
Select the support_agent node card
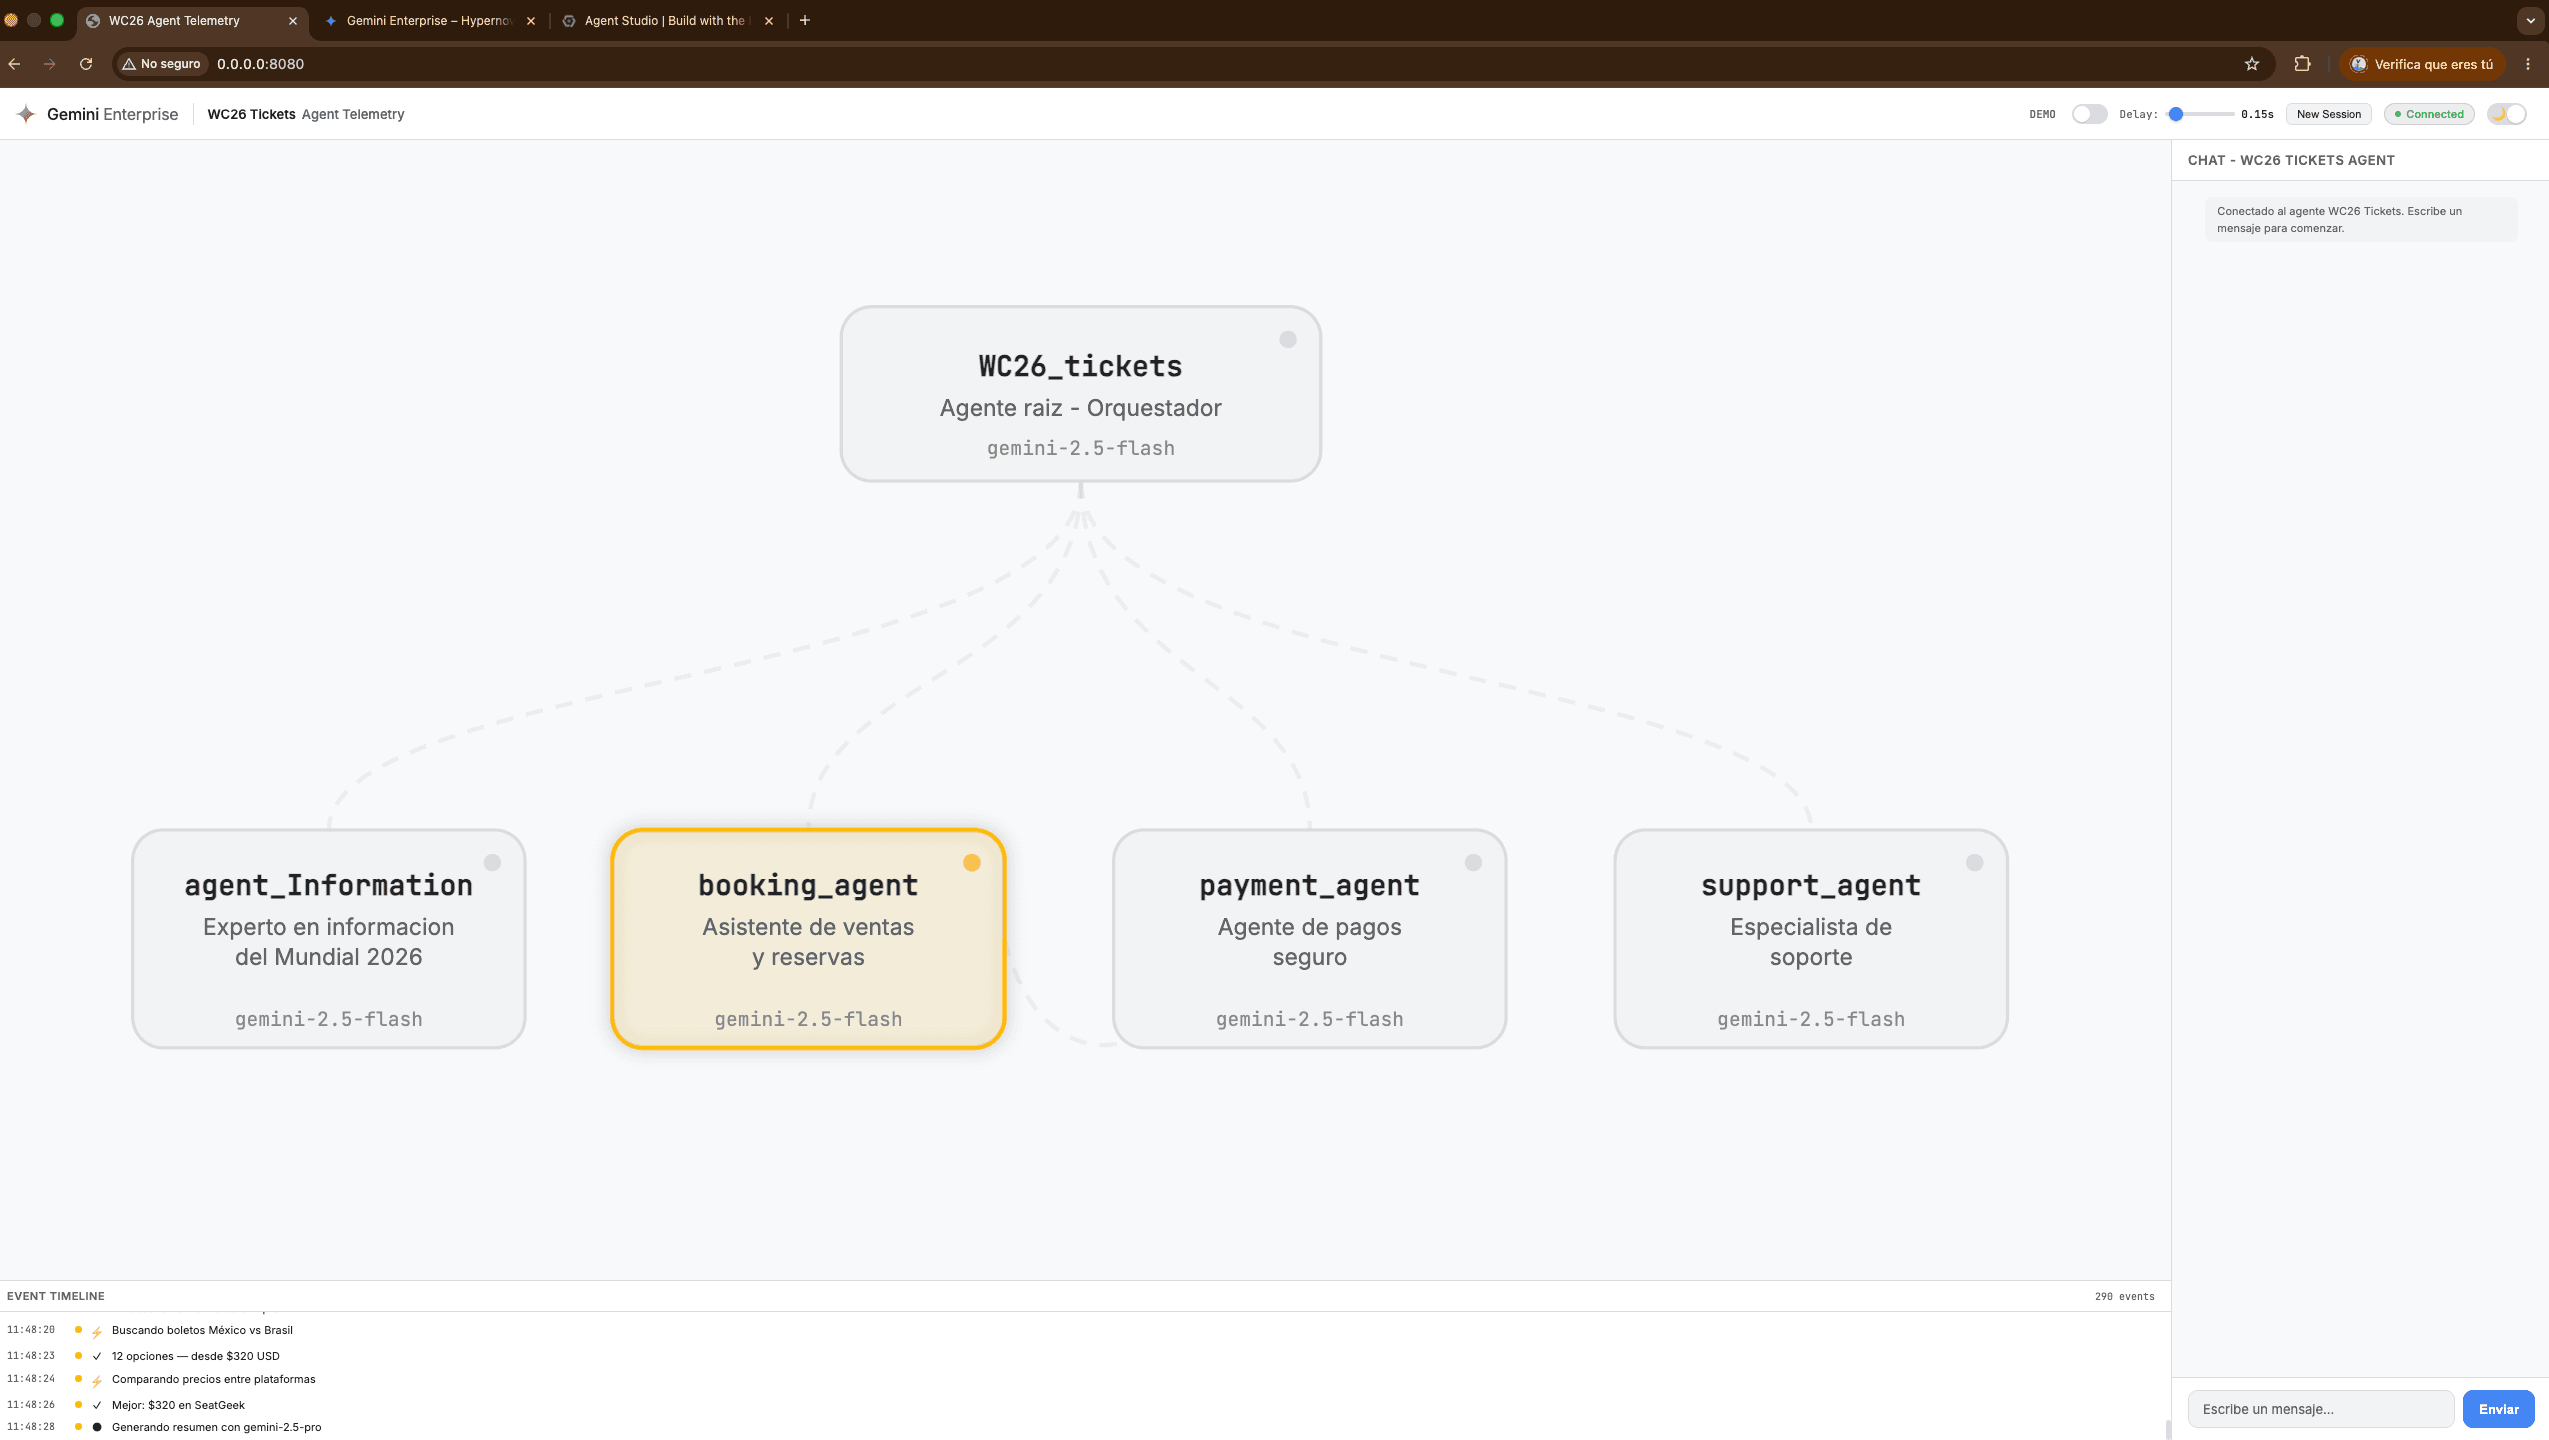(1811, 938)
